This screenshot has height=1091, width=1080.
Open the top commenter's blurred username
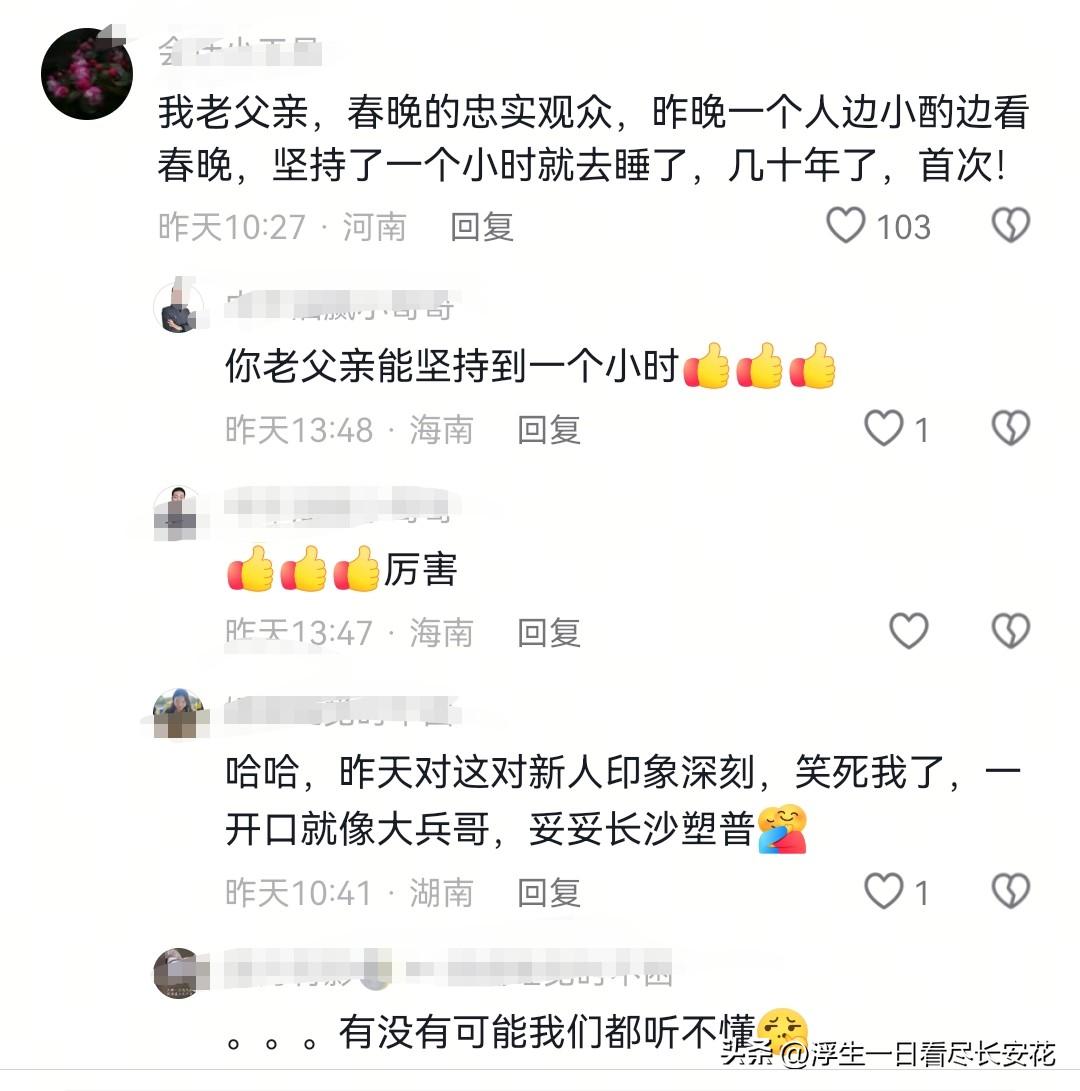pos(239,51)
